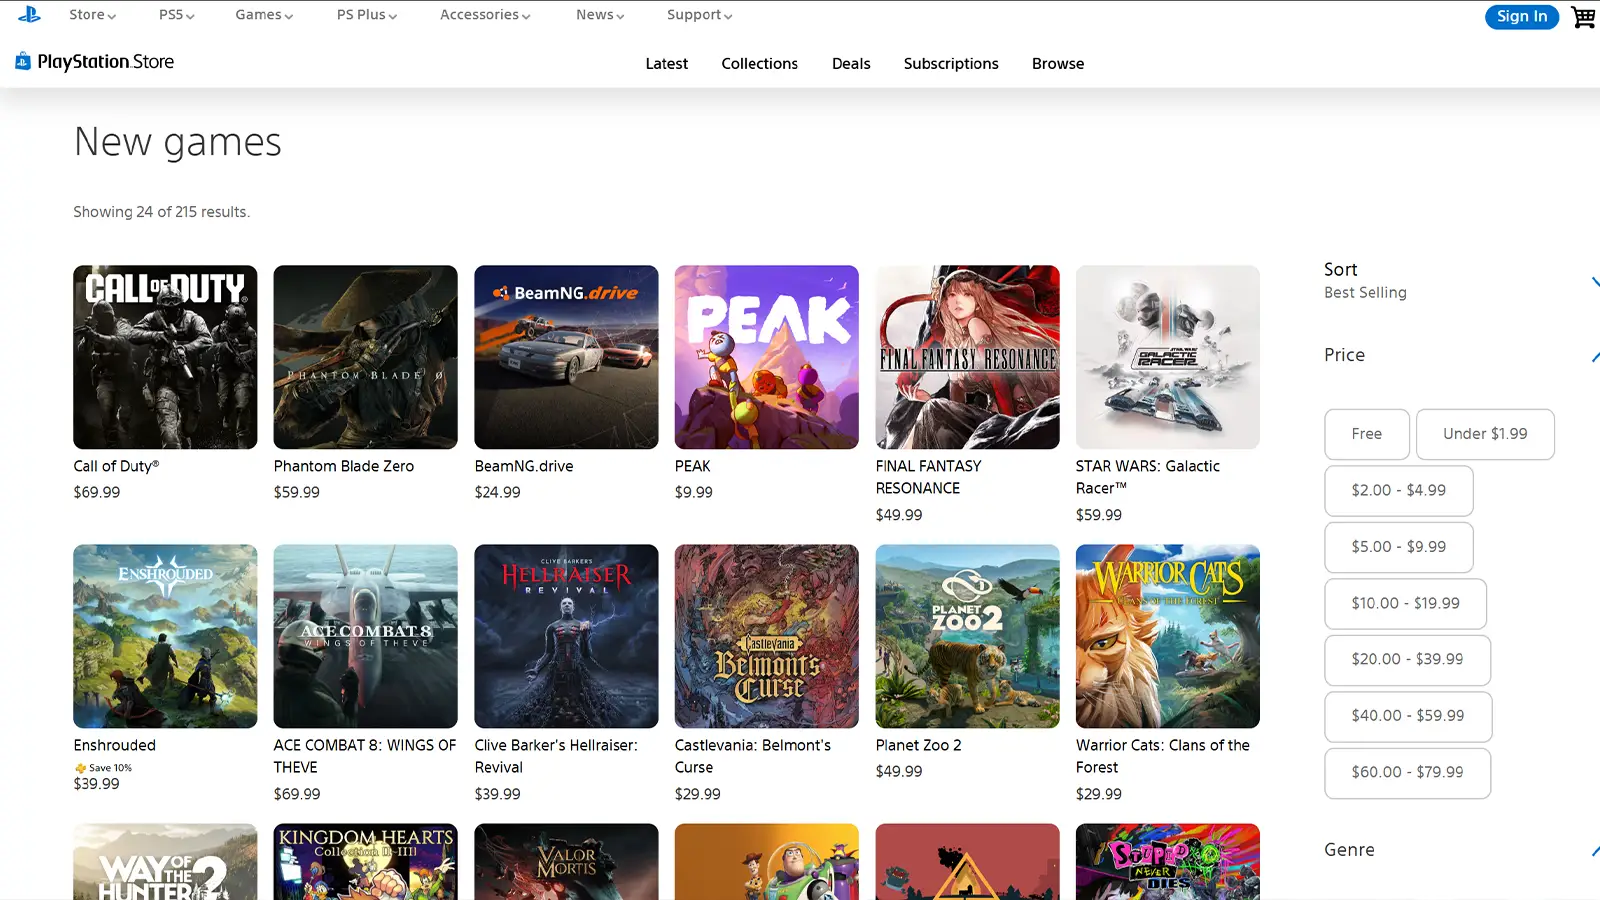
Task: Click the Clive Barker's Hellraiser: Revival title
Action: (556, 757)
